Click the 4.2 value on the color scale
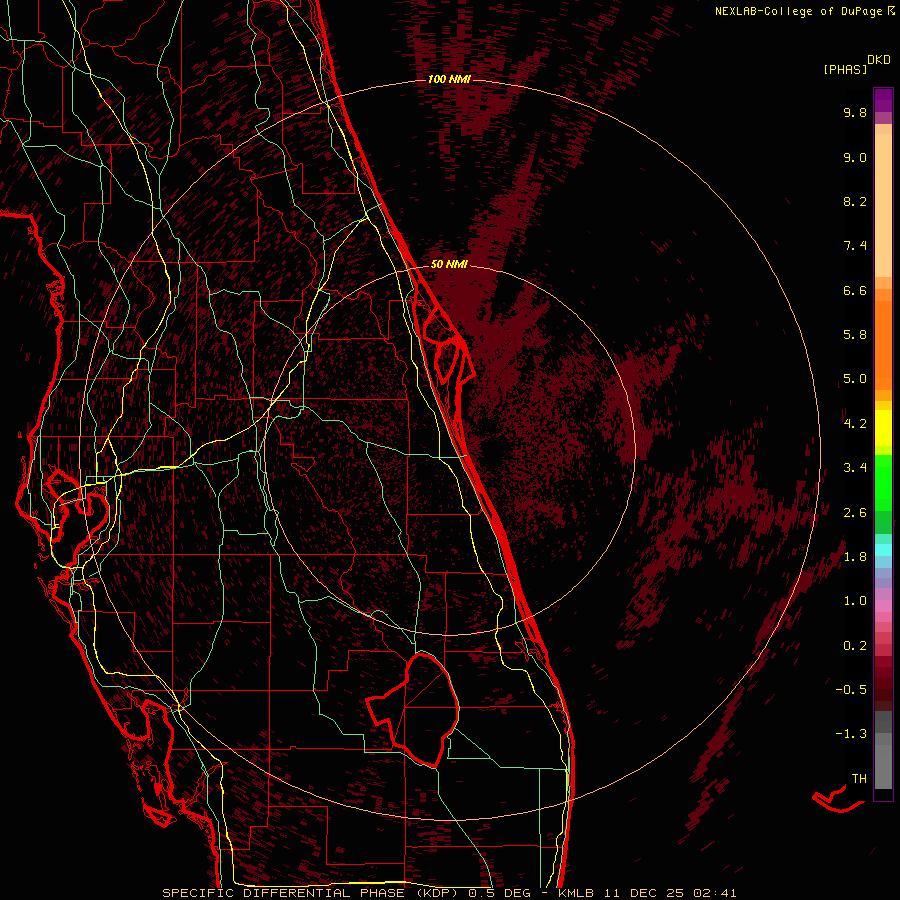 coord(855,424)
